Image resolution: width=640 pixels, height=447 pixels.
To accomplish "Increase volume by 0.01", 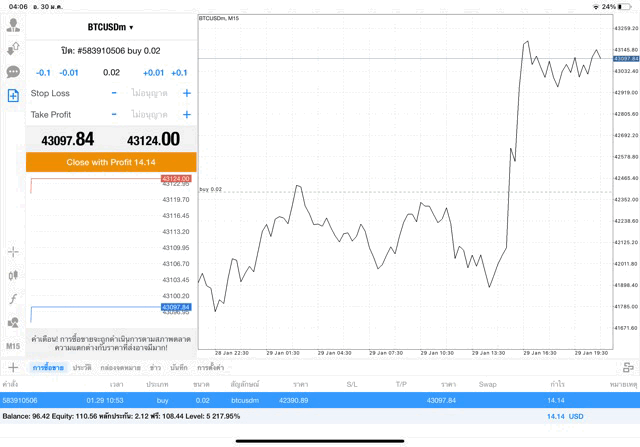I will tap(153, 73).
